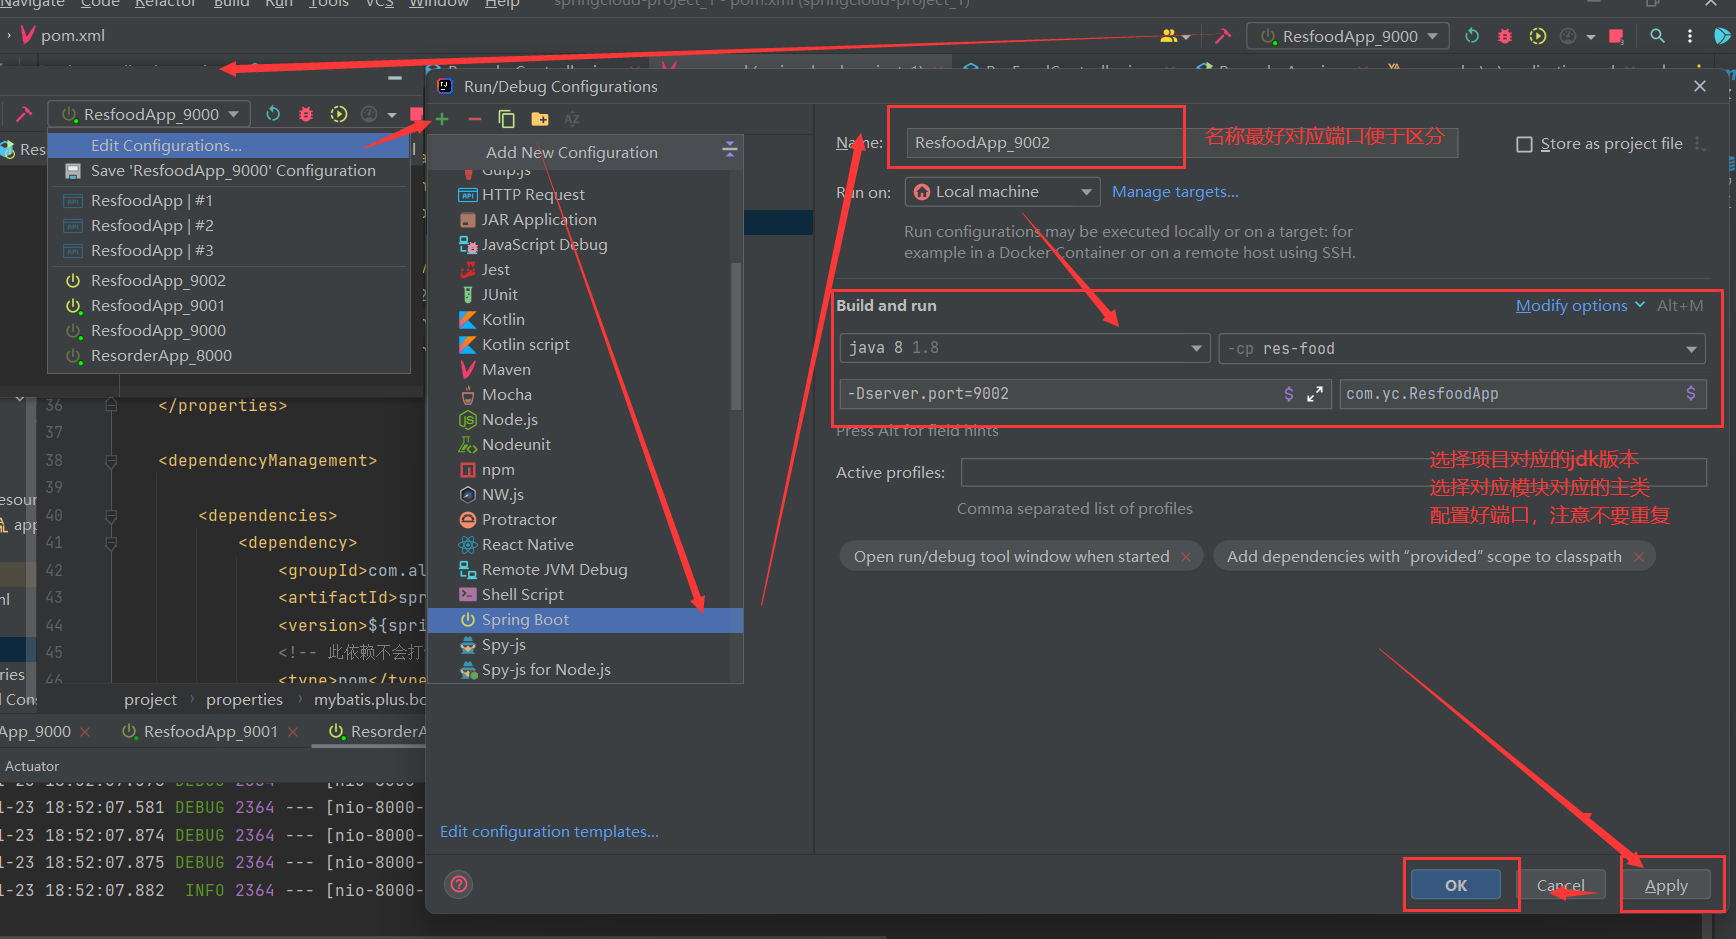Viewport: 1736px width, 939px height.
Task: Click the Copy Configuration icon in dialog toolbar
Action: pos(507,120)
